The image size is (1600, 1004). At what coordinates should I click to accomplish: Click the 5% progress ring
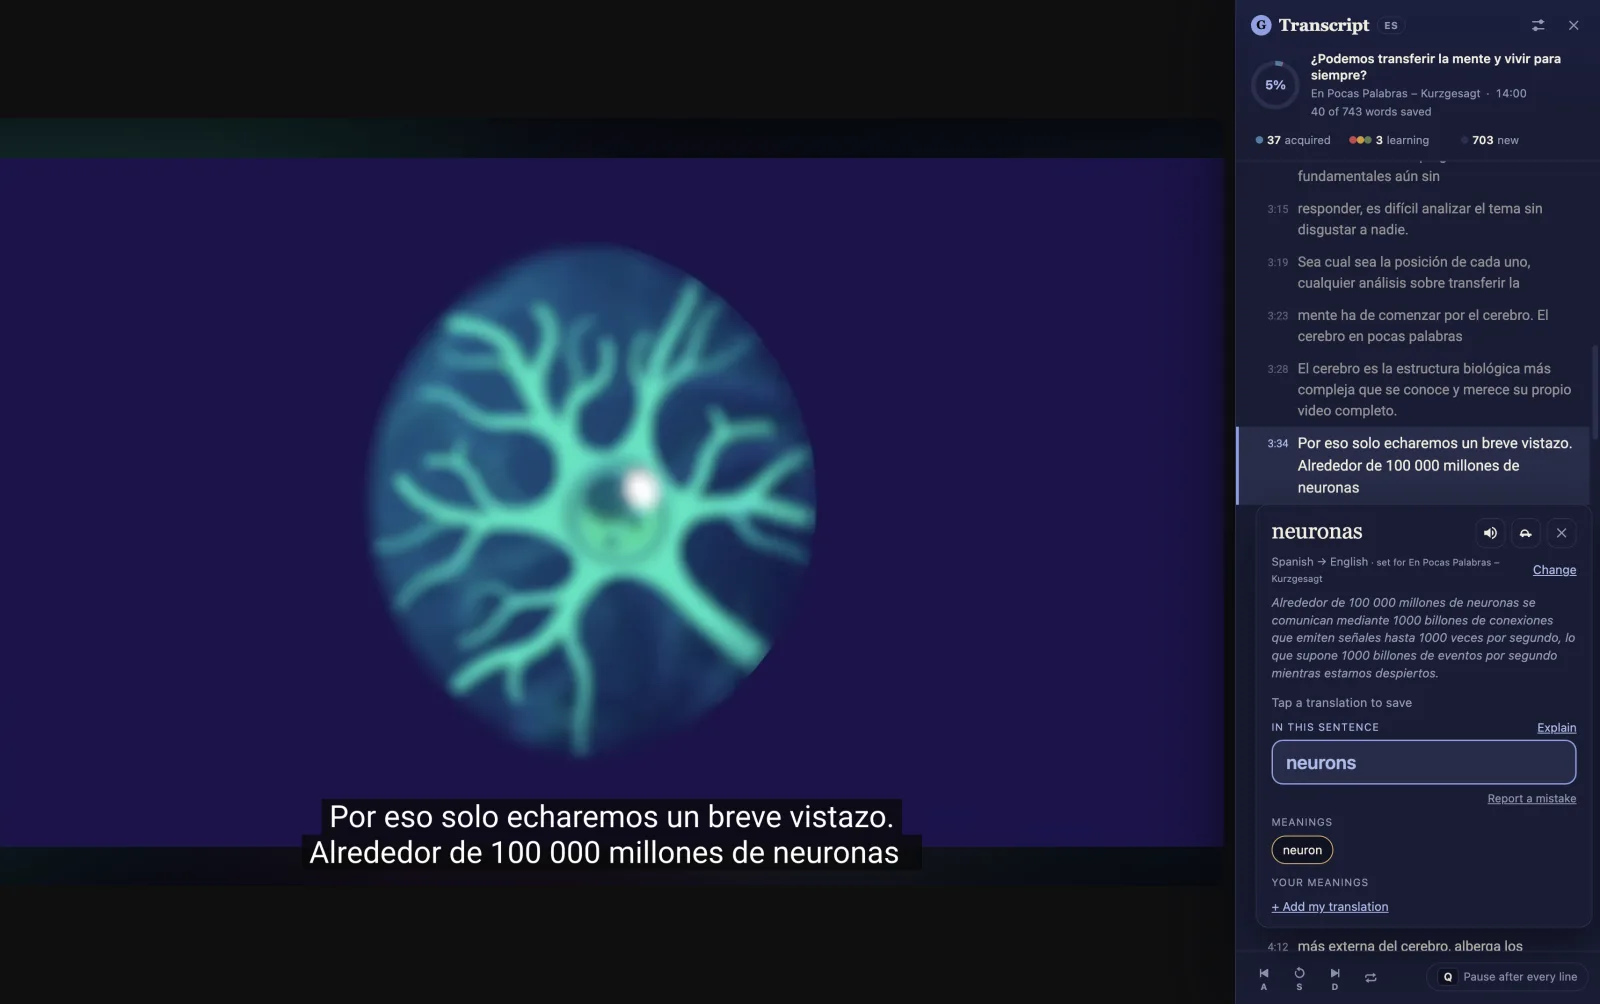[x=1275, y=85]
